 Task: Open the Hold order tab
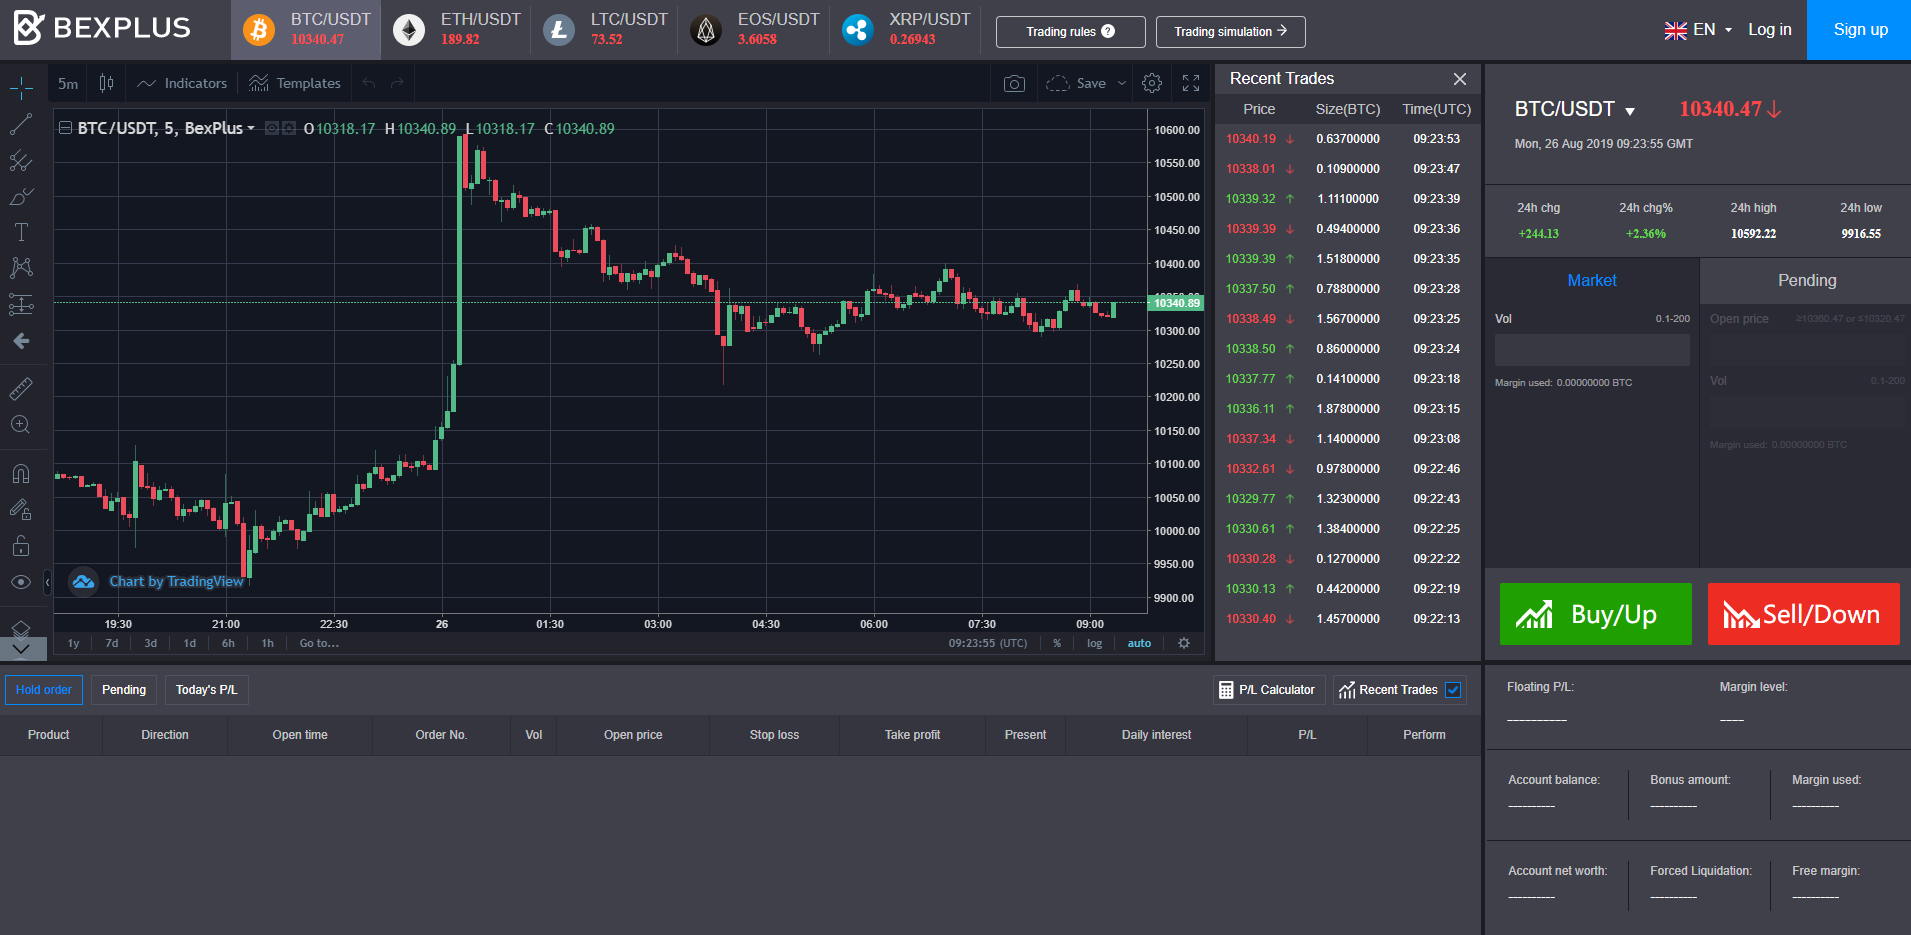click(x=44, y=690)
